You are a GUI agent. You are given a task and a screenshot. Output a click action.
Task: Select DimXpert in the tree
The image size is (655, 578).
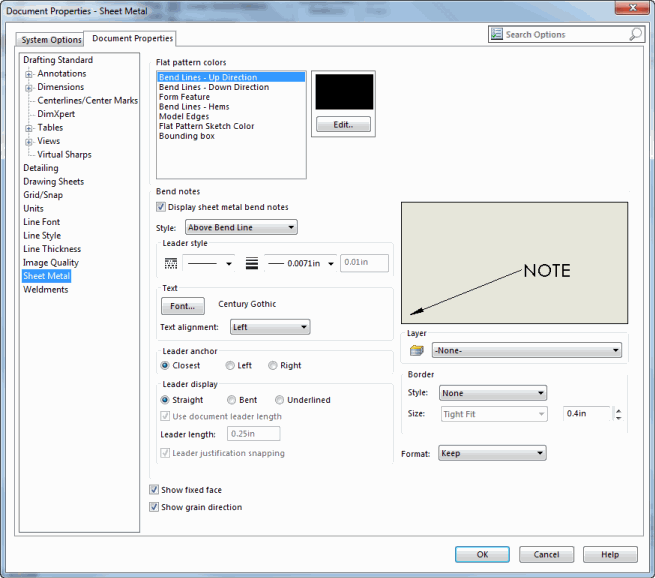56,114
